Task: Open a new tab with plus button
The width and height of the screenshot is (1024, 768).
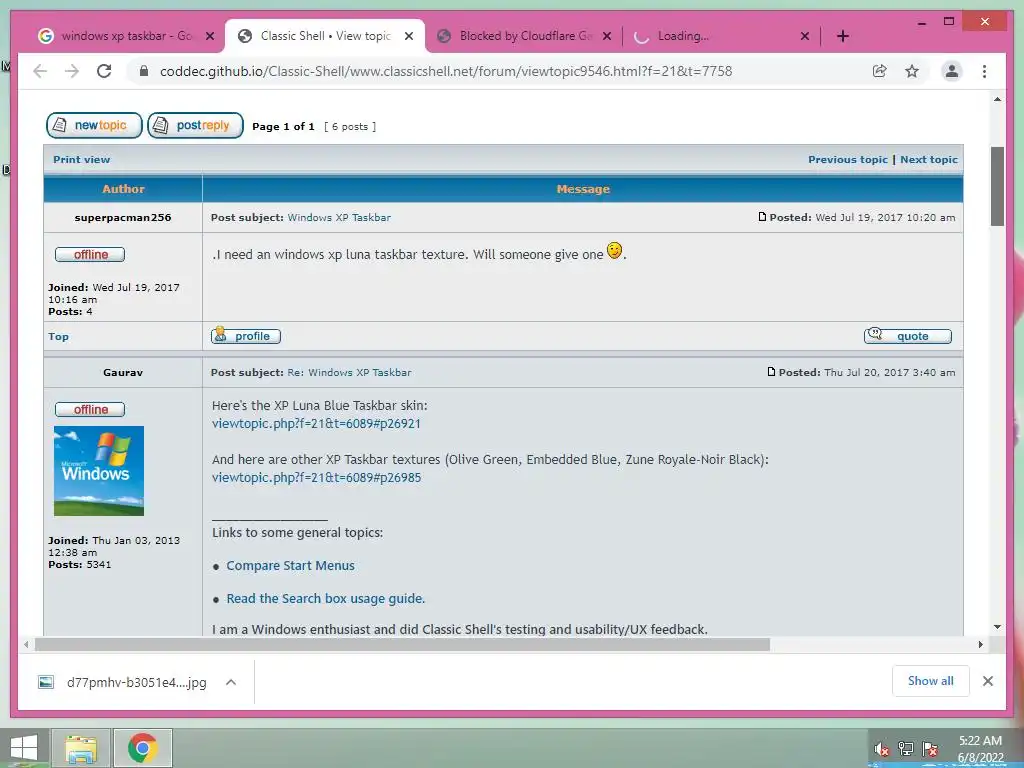Action: (x=843, y=36)
